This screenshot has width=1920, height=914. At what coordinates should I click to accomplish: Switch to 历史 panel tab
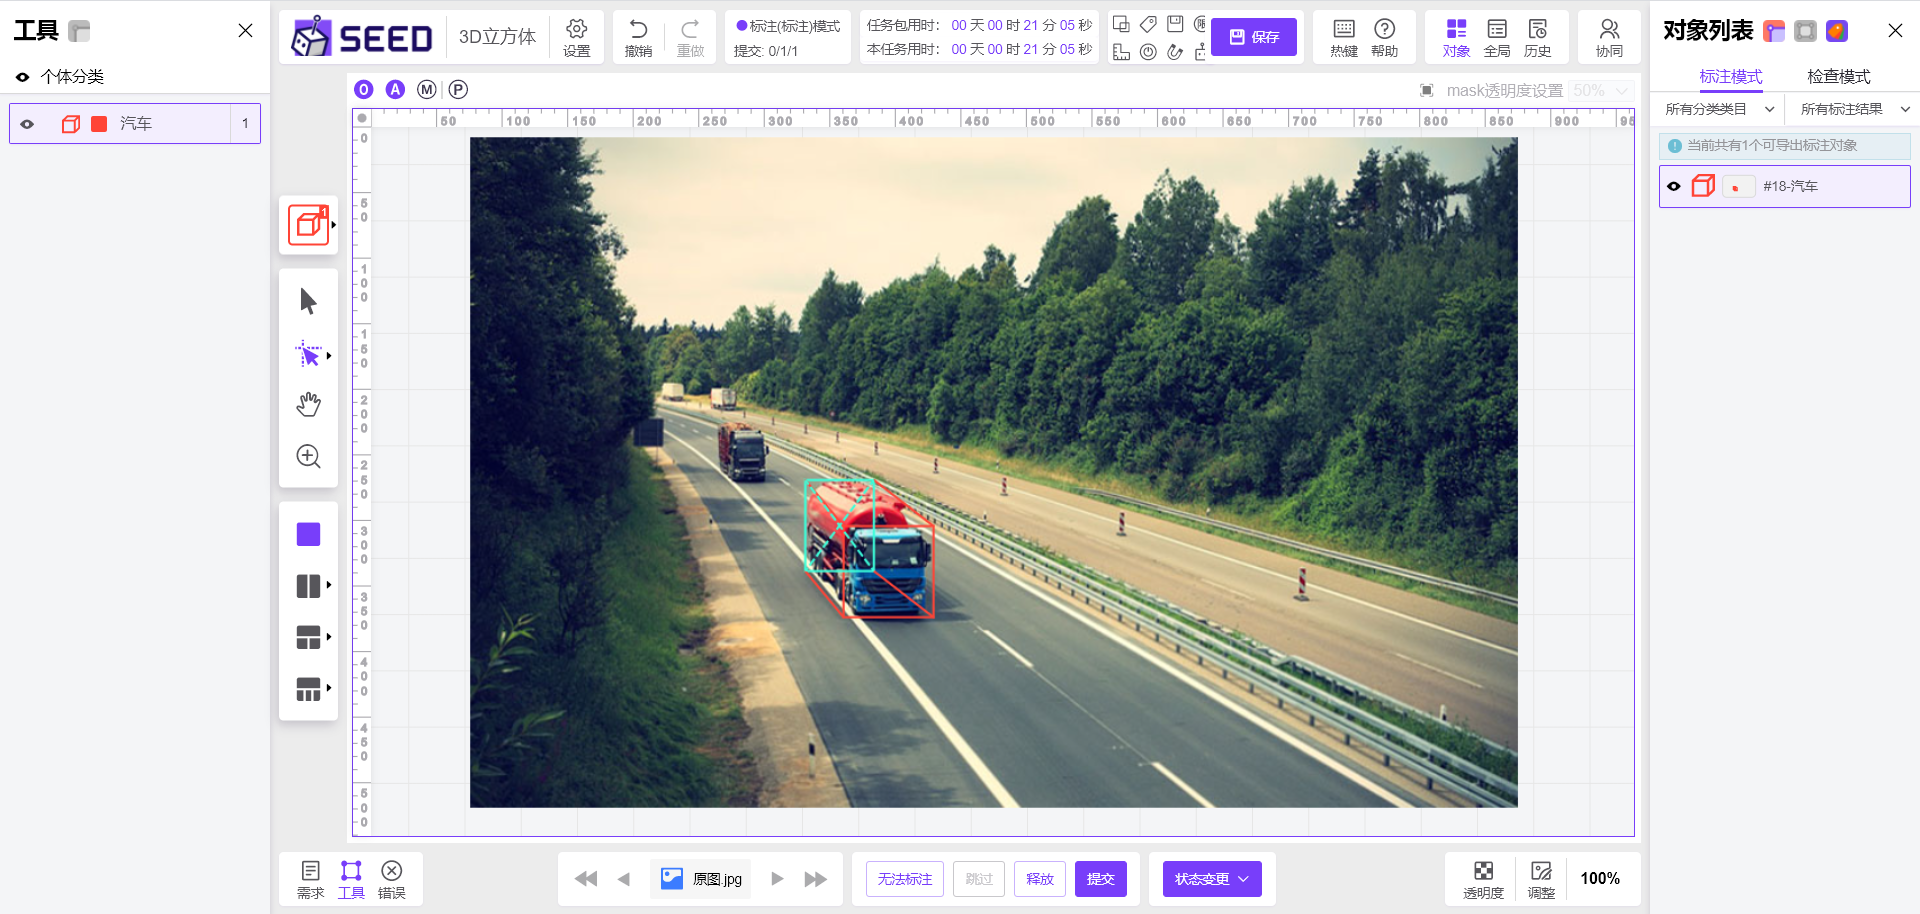(x=1538, y=37)
